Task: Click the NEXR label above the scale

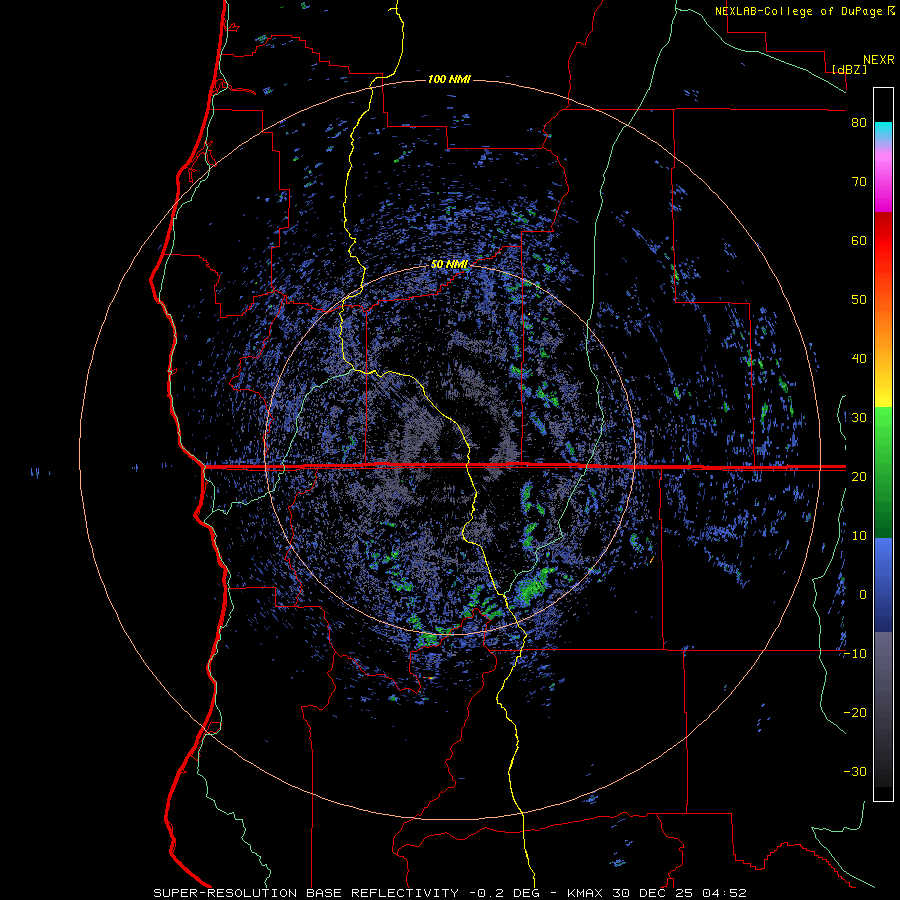Action: click(x=878, y=60)
